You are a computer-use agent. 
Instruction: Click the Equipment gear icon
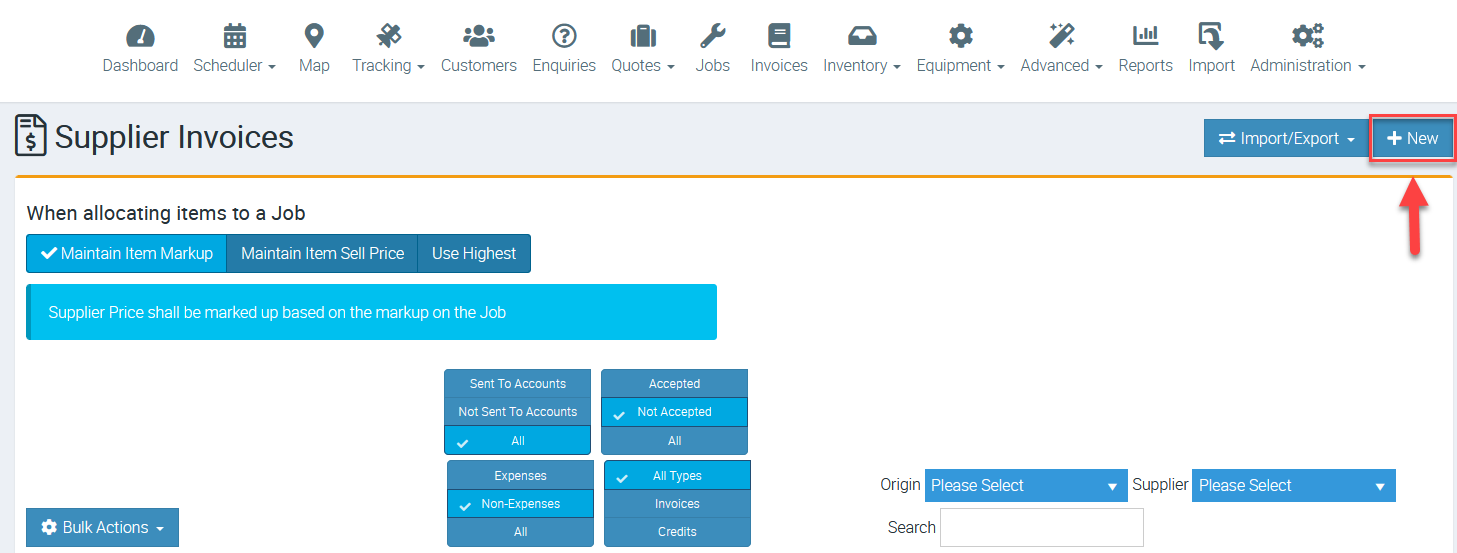tap(960, 36)
